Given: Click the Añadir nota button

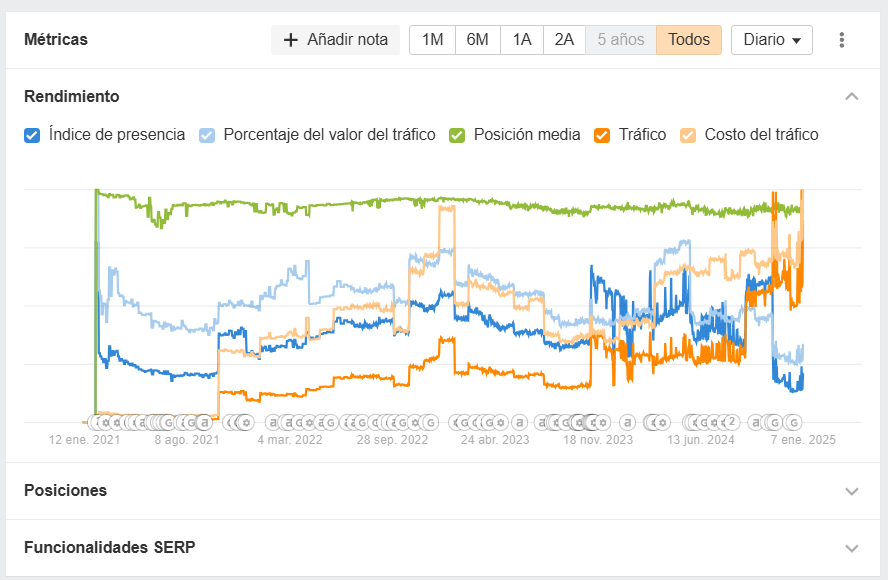Looking at the screenshot, I should pos(335,40).
